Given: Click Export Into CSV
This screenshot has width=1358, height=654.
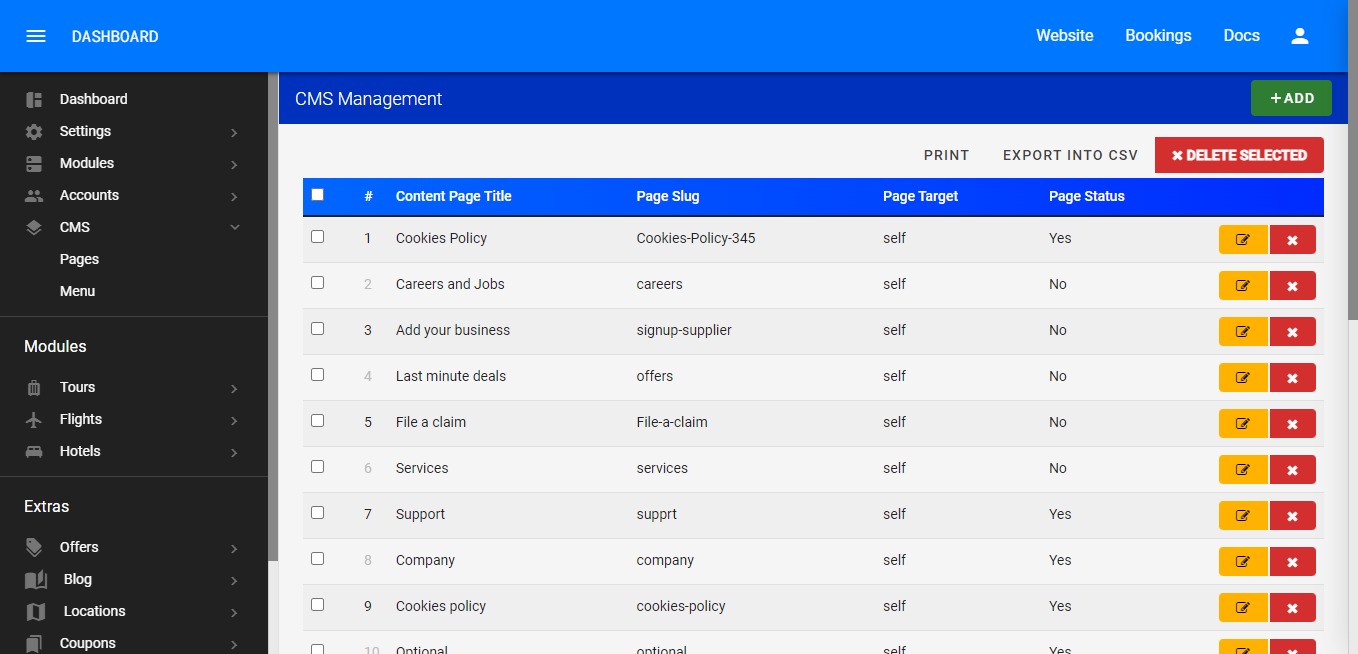Looking at the screenshot, I should pos(1070,155).
